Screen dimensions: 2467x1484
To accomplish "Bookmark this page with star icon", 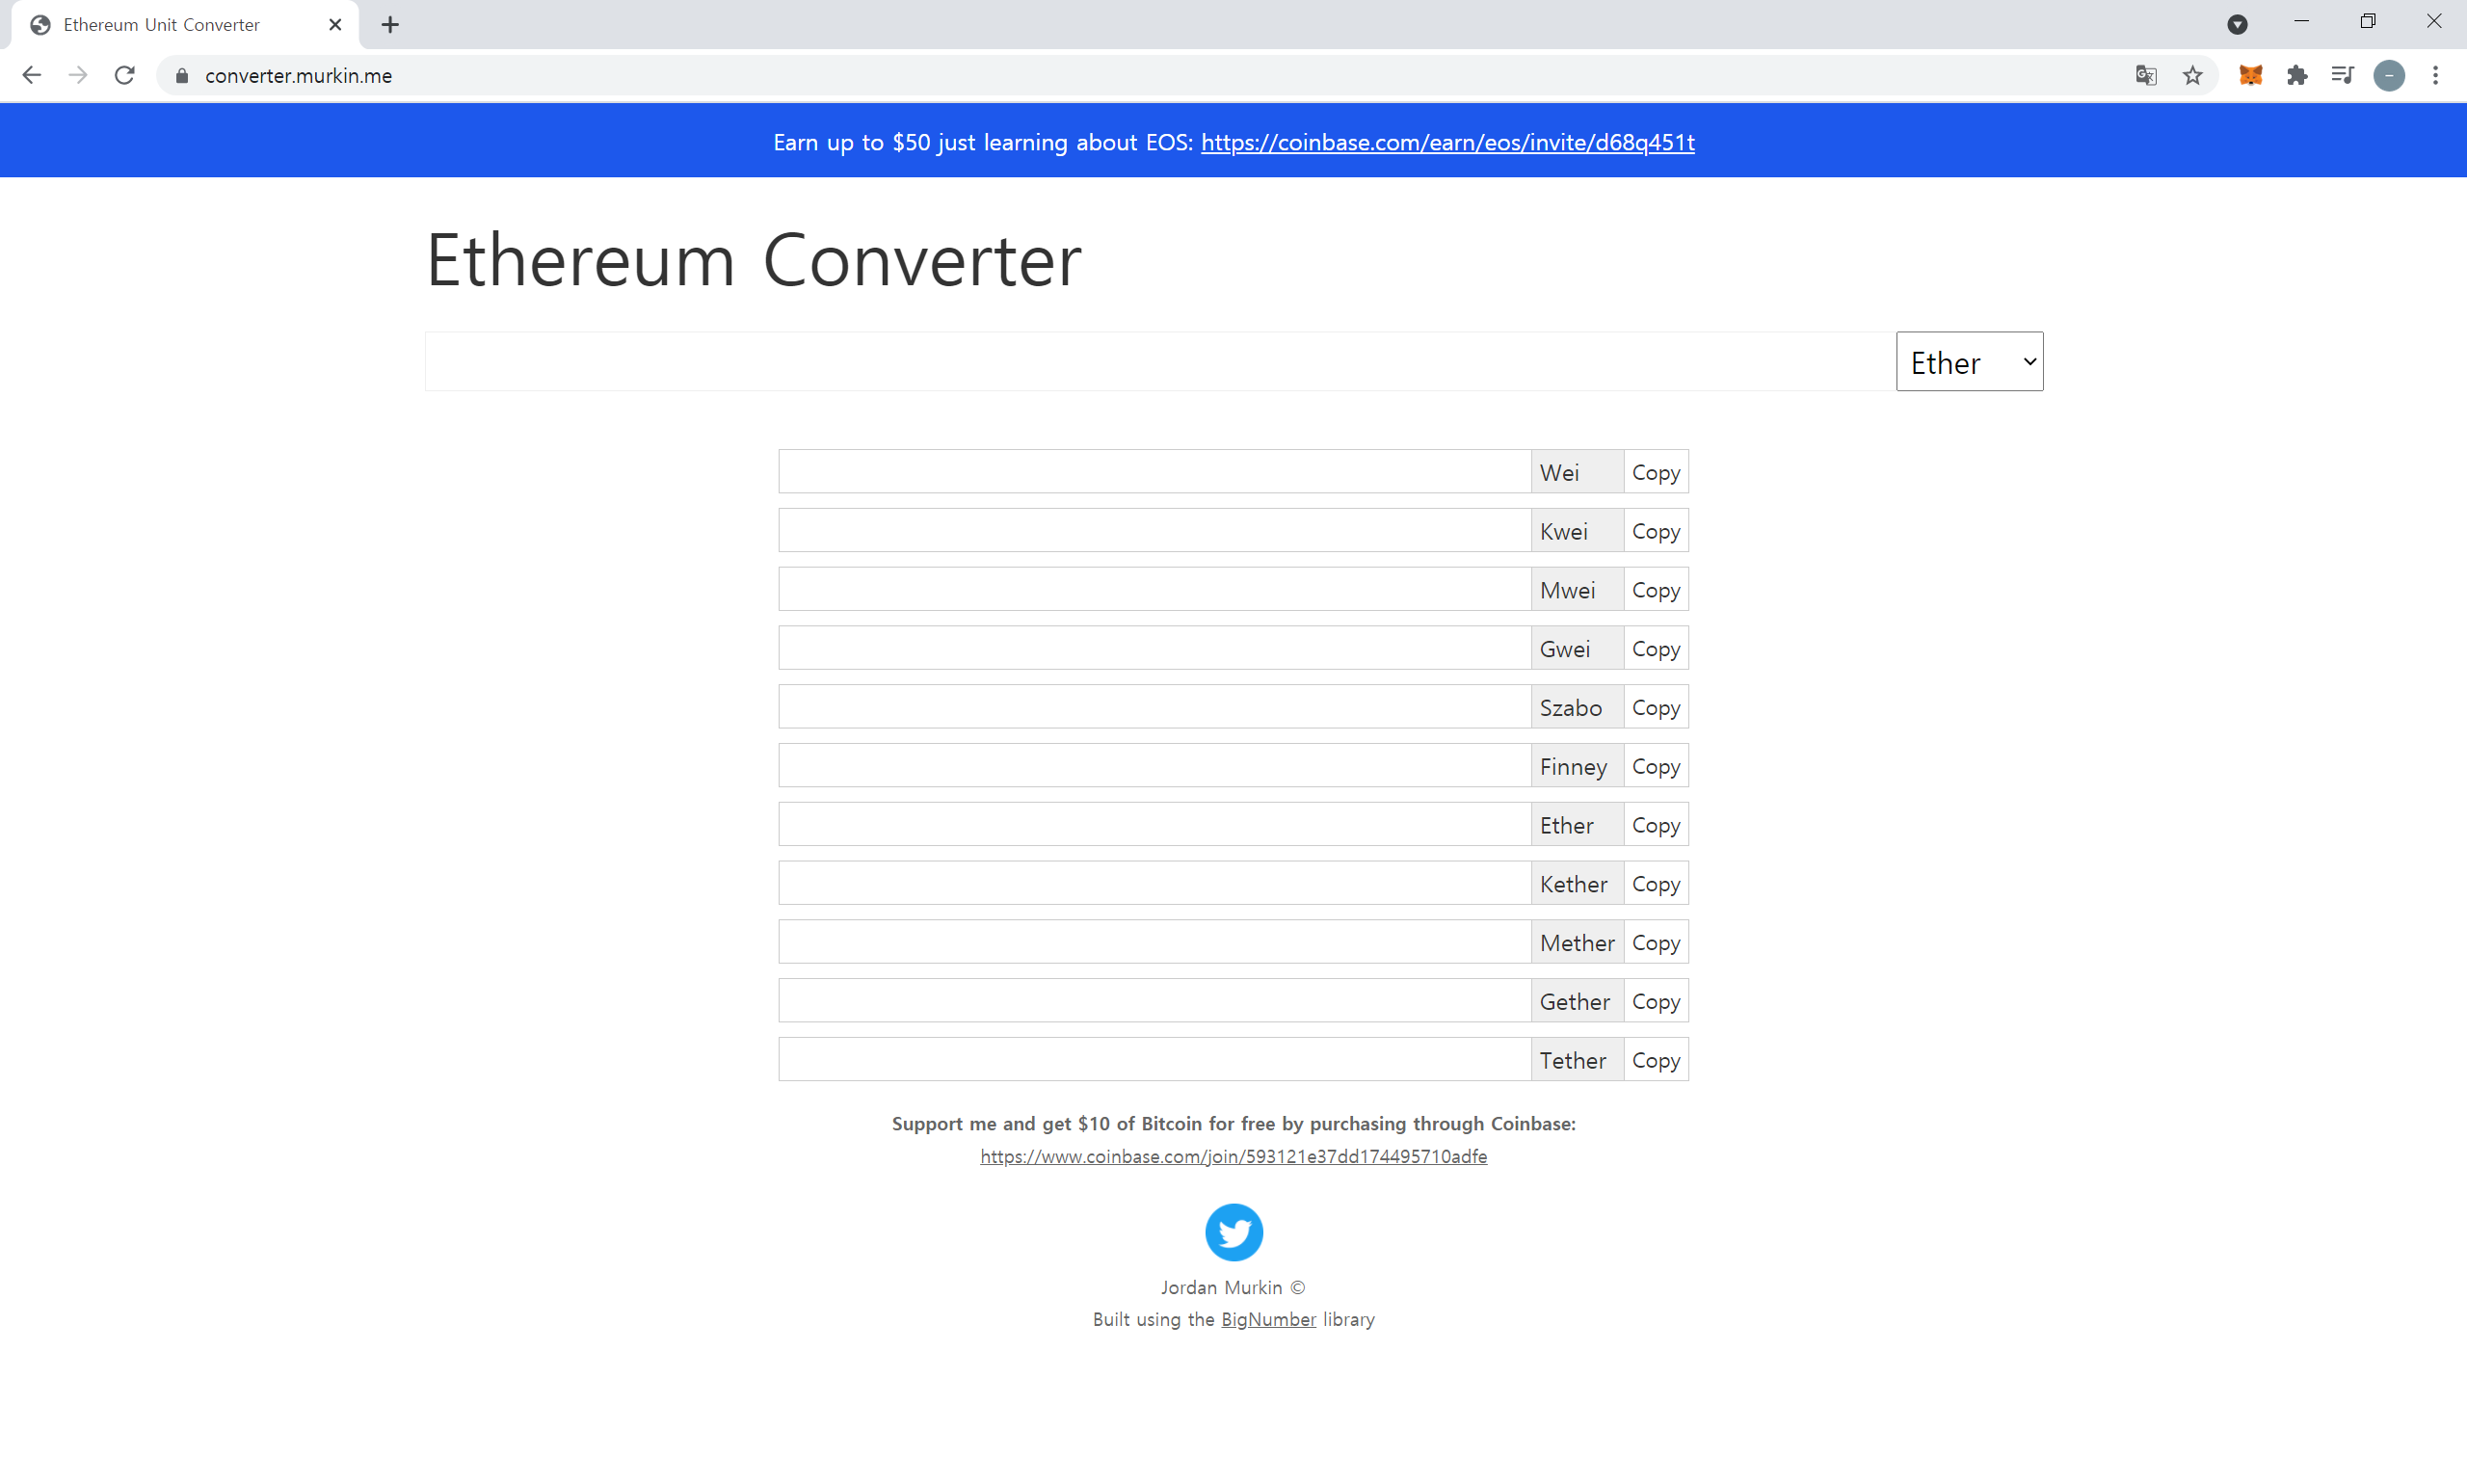I will tap(2192, 75).
